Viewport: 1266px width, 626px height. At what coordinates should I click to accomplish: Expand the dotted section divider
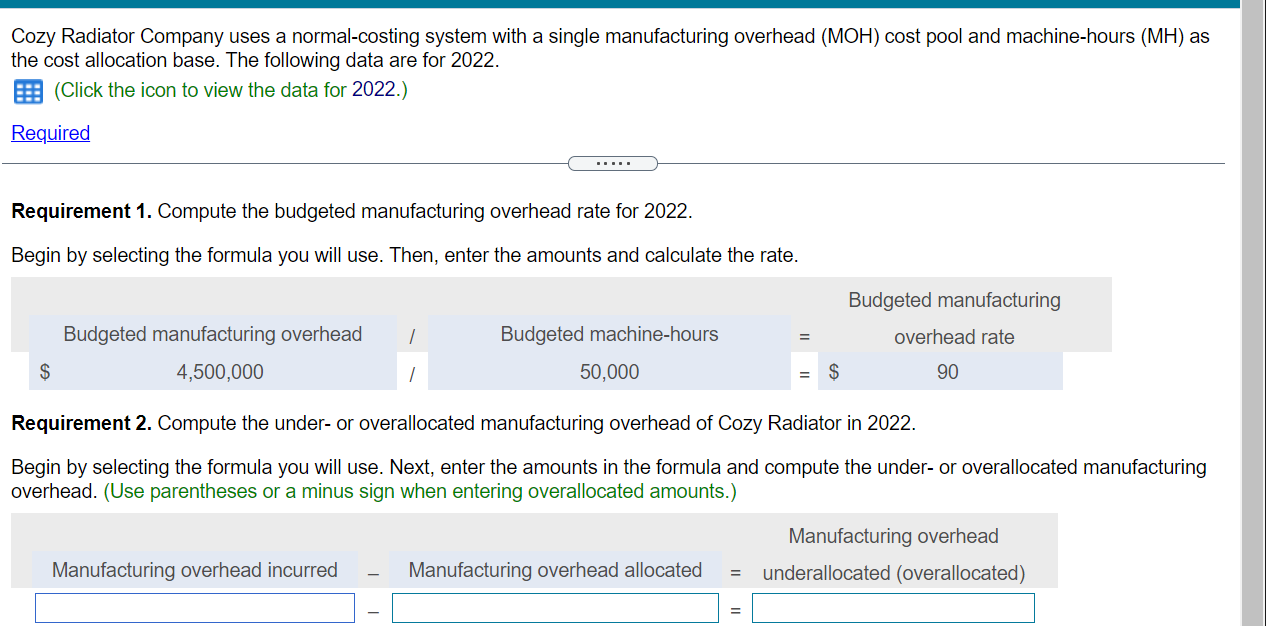[x=612, y=162]
